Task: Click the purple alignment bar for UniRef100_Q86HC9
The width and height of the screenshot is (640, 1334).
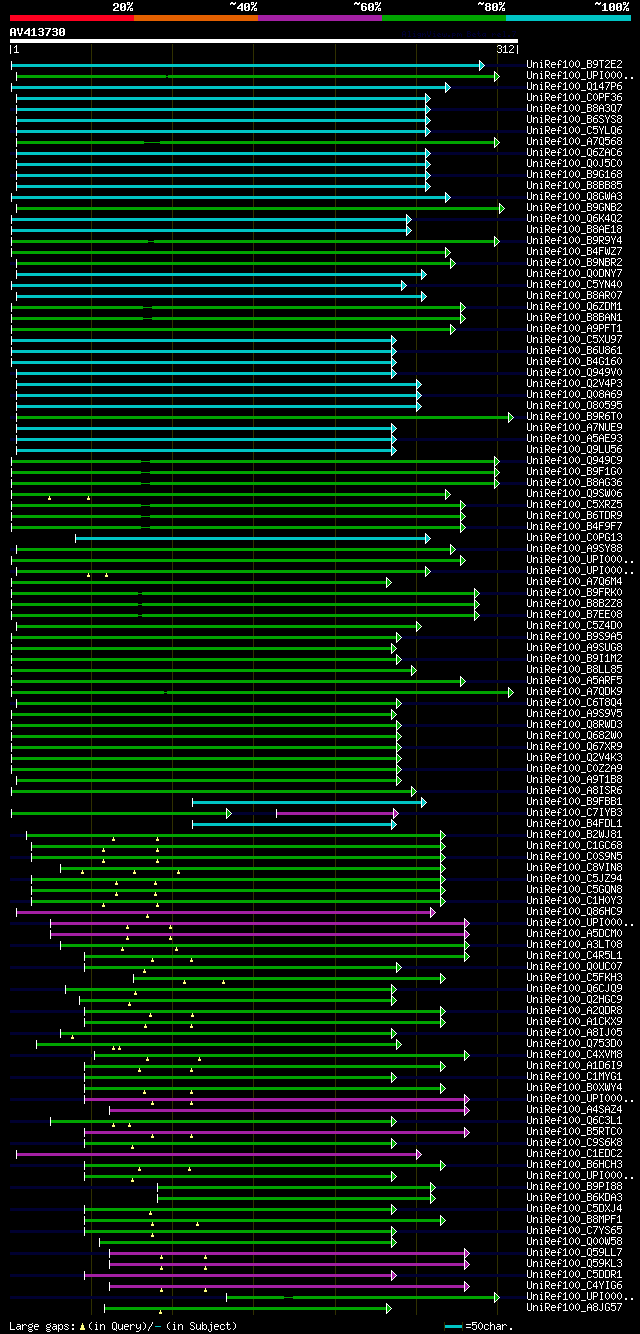Action: 226,912
